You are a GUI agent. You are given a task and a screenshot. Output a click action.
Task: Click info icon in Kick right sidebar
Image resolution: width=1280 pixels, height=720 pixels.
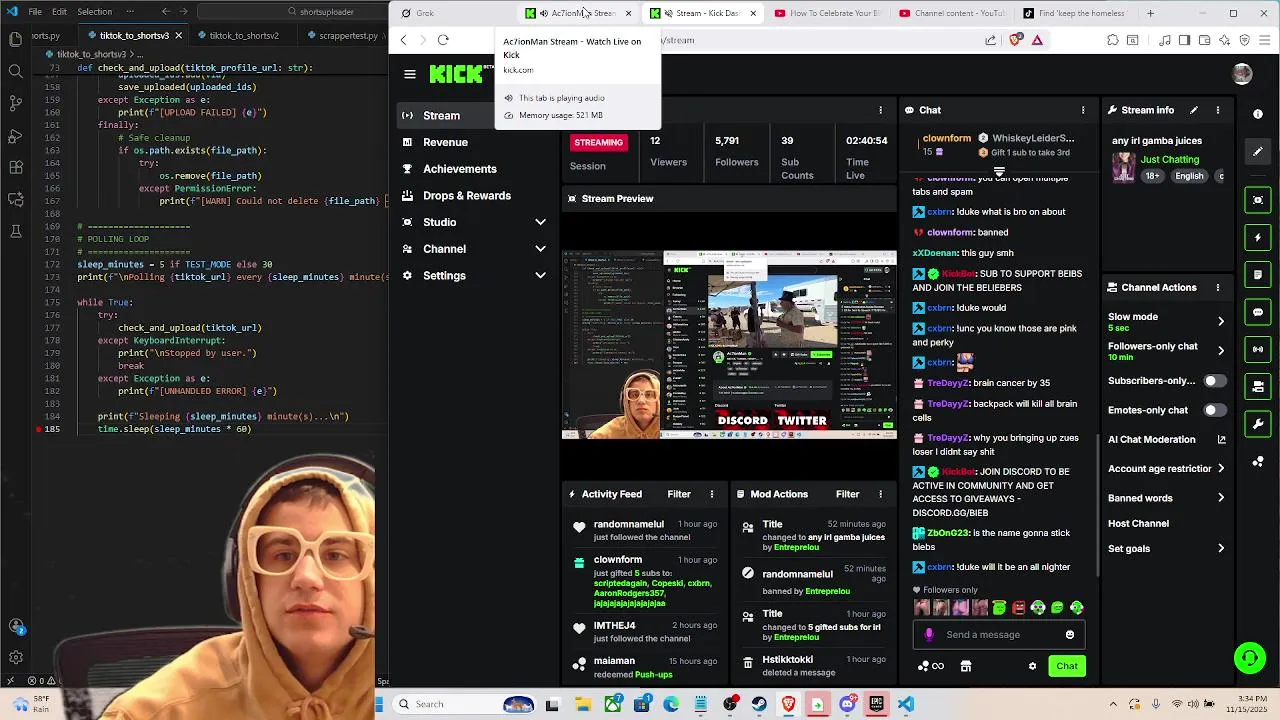(x=1258, y=114)
